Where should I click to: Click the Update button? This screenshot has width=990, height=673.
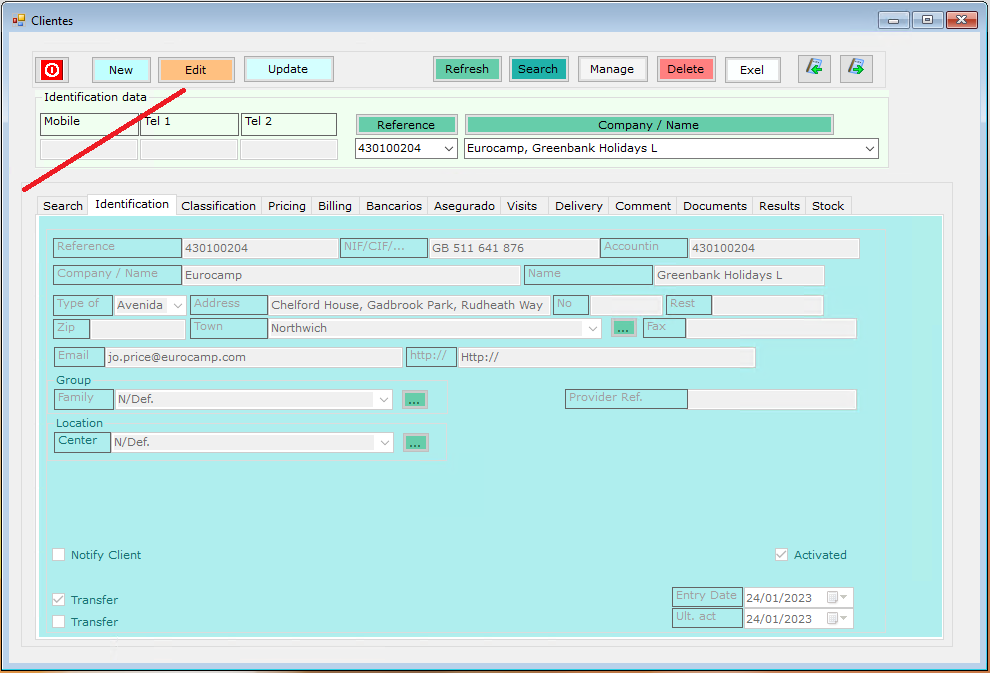click(288, 69)
